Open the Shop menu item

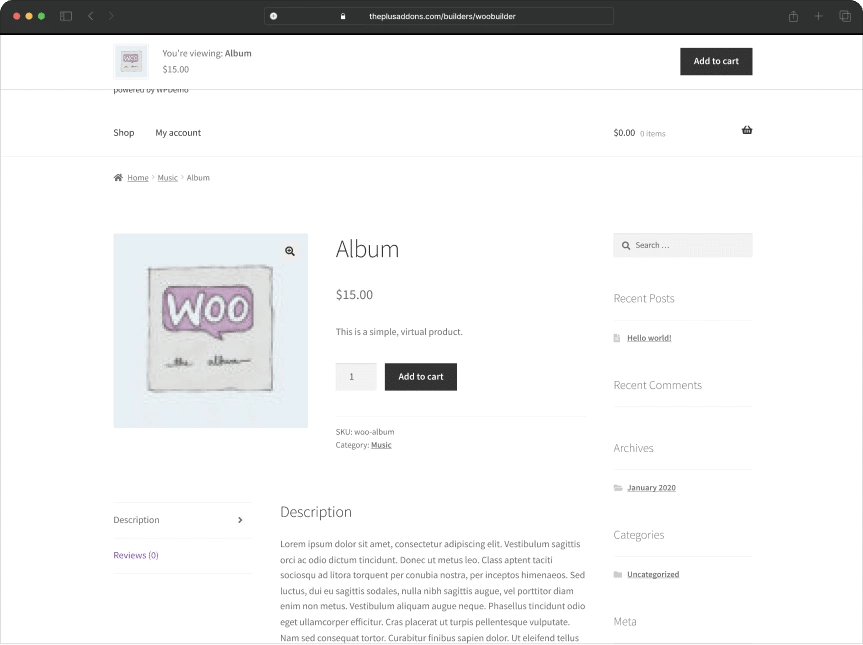tap(123, 132)
